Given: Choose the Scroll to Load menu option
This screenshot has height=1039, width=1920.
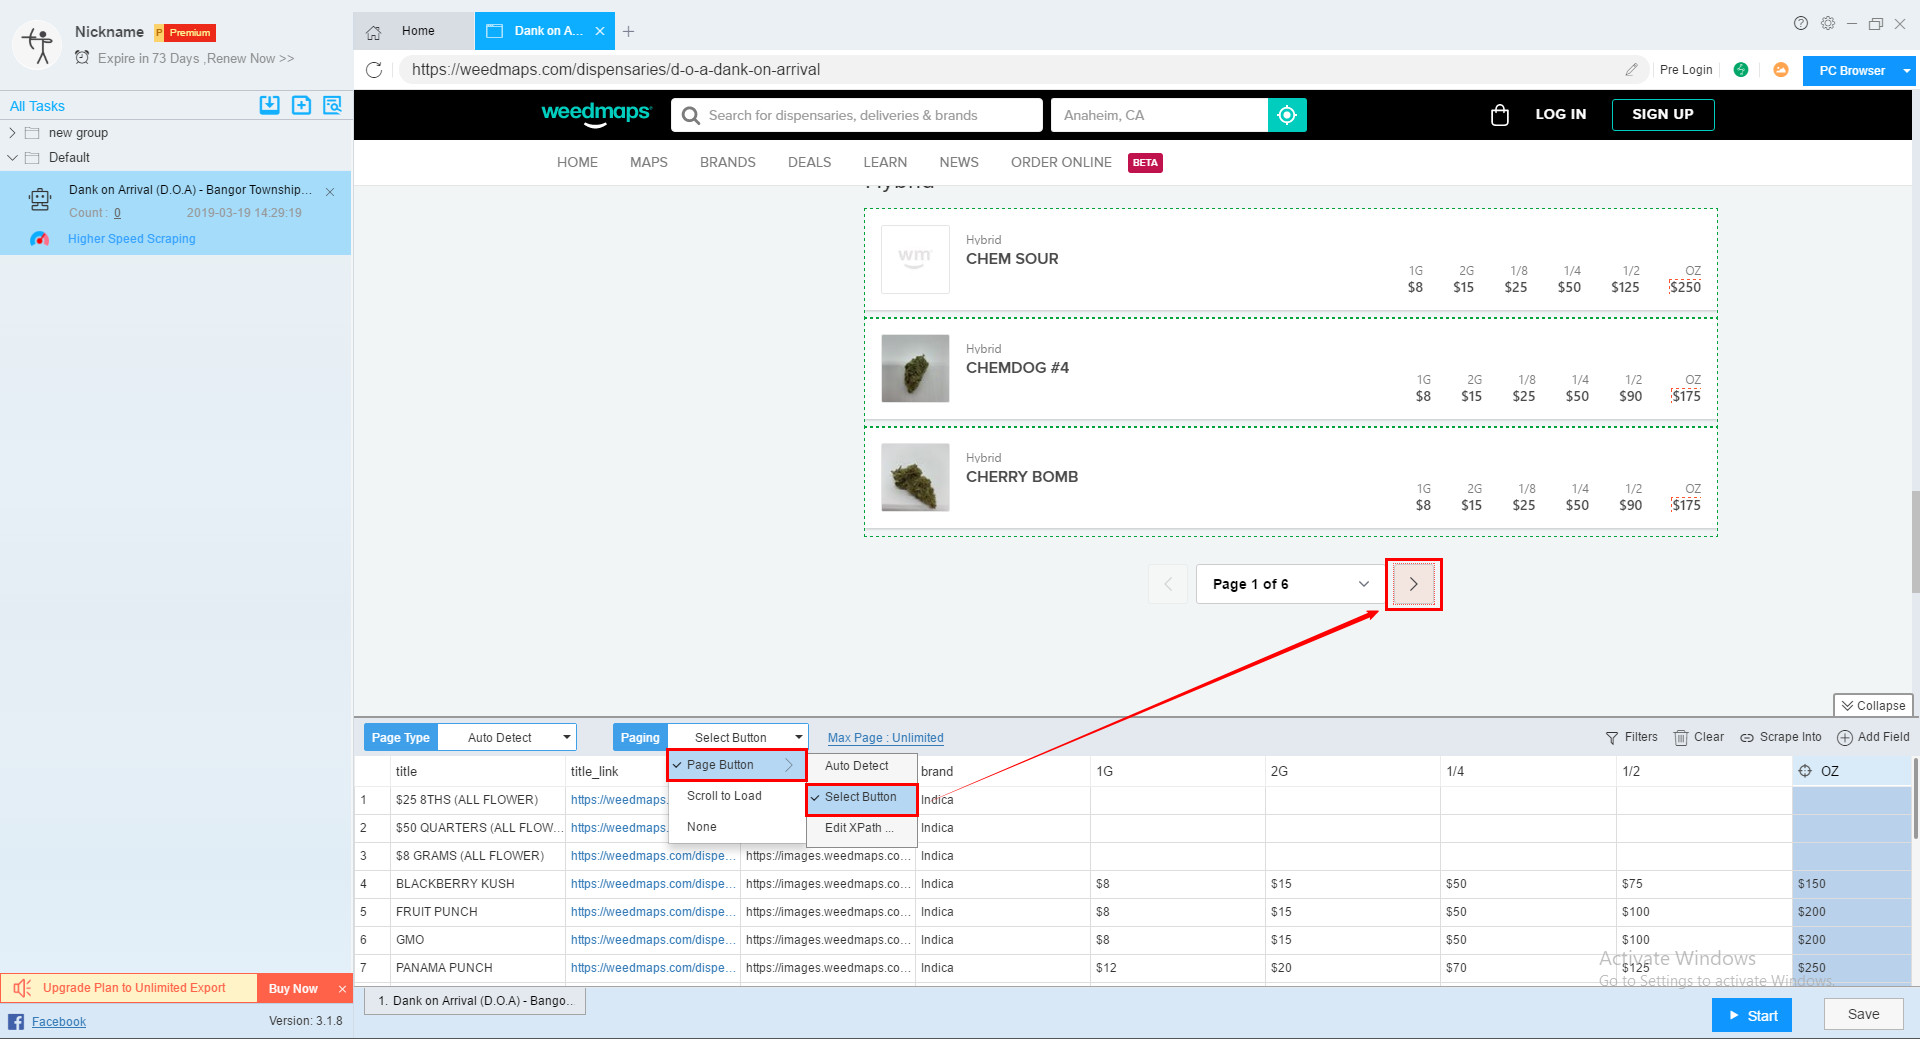Looking at the screenshot, I should pos(736,796).
